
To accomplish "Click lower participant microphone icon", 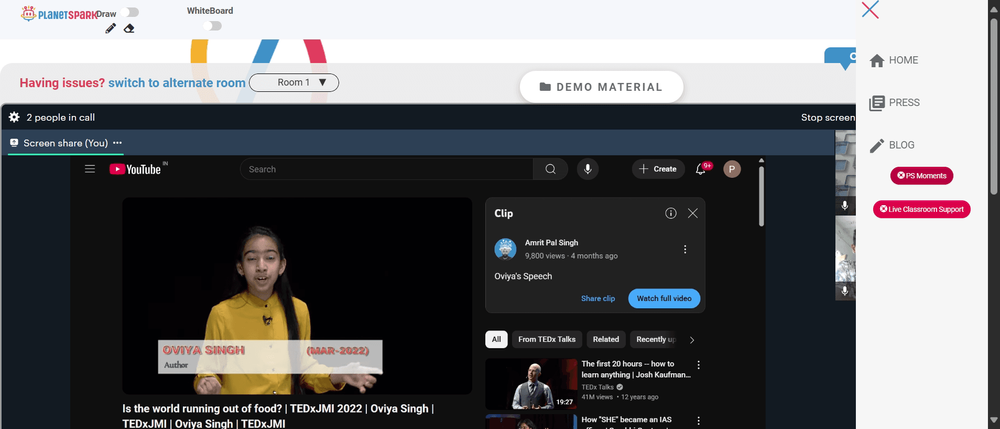I will (x=844, y=291).
